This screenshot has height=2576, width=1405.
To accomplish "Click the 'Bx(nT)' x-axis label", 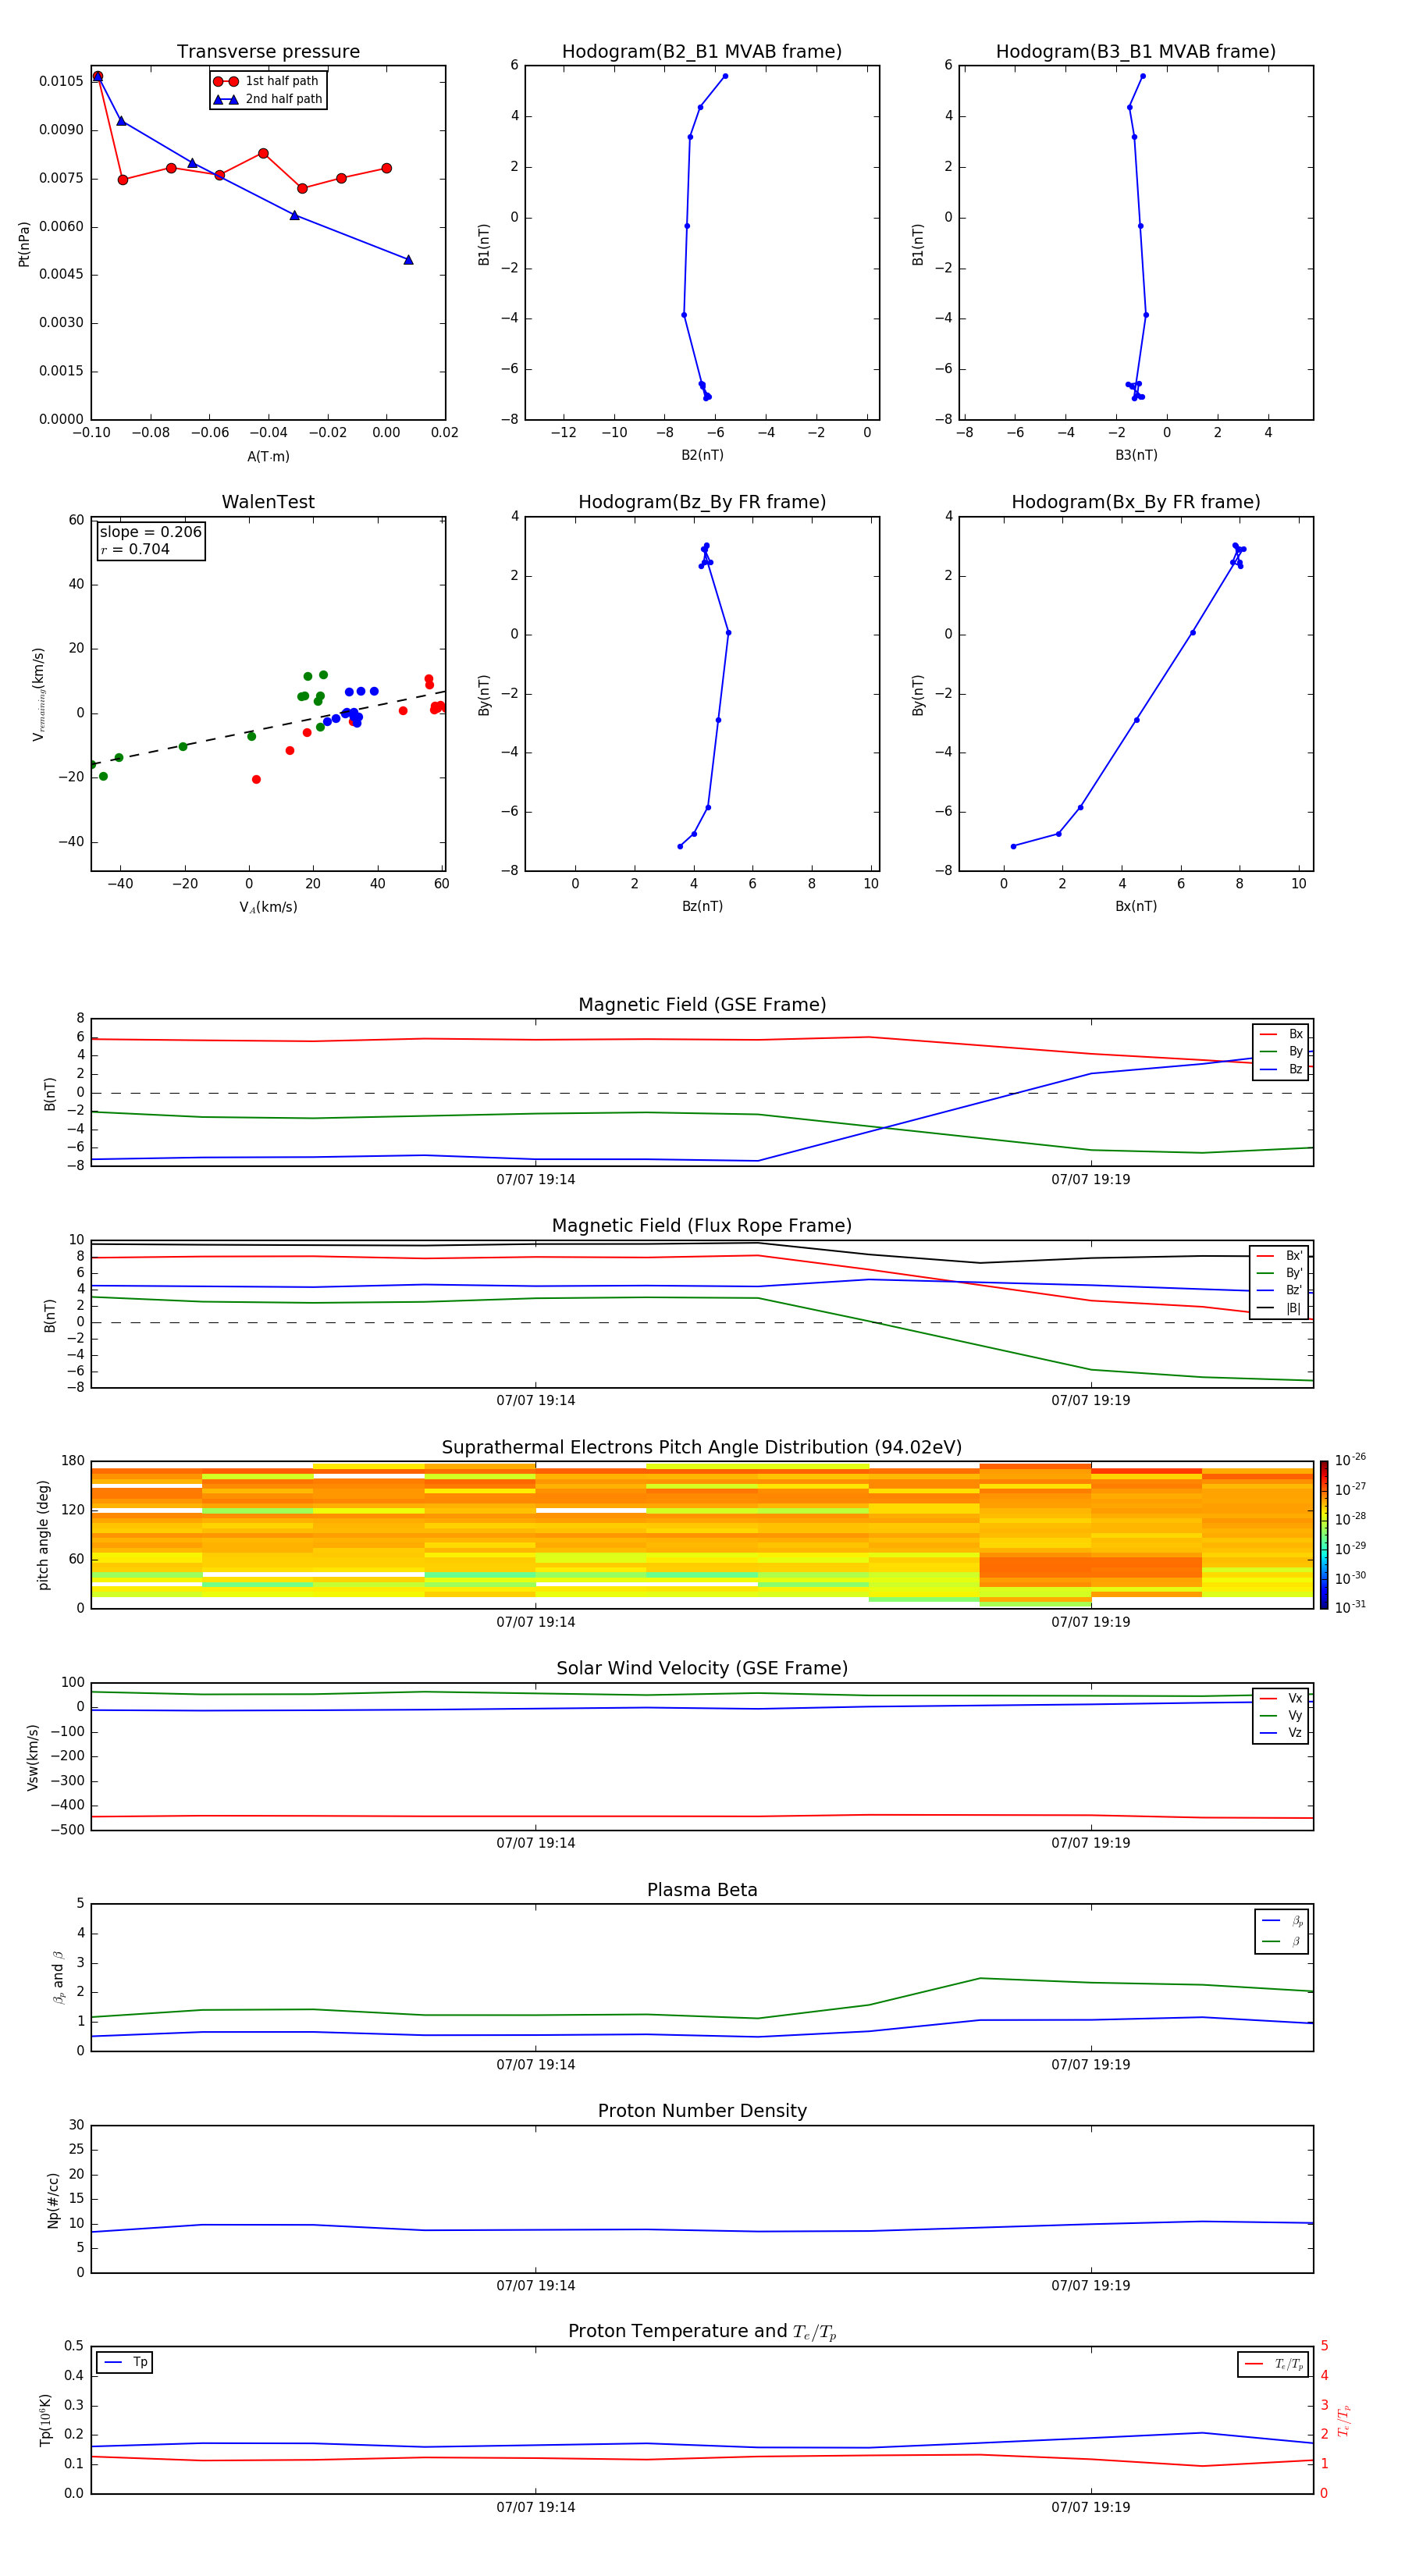I will click(x=1136, y=906).
